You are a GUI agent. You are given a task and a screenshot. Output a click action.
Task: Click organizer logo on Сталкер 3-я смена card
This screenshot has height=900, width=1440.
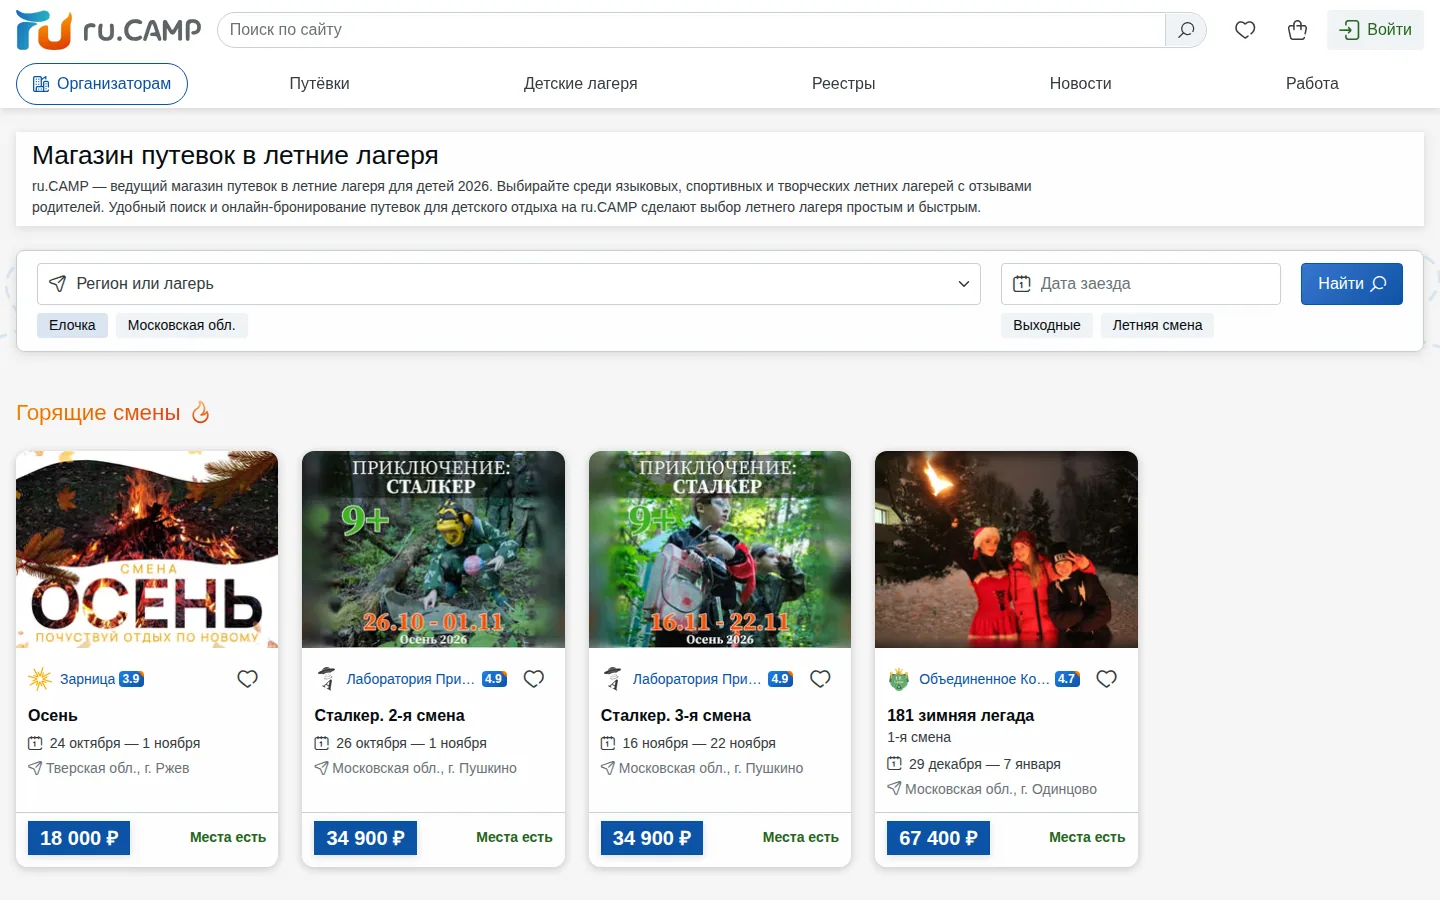[x=612, y=679]
